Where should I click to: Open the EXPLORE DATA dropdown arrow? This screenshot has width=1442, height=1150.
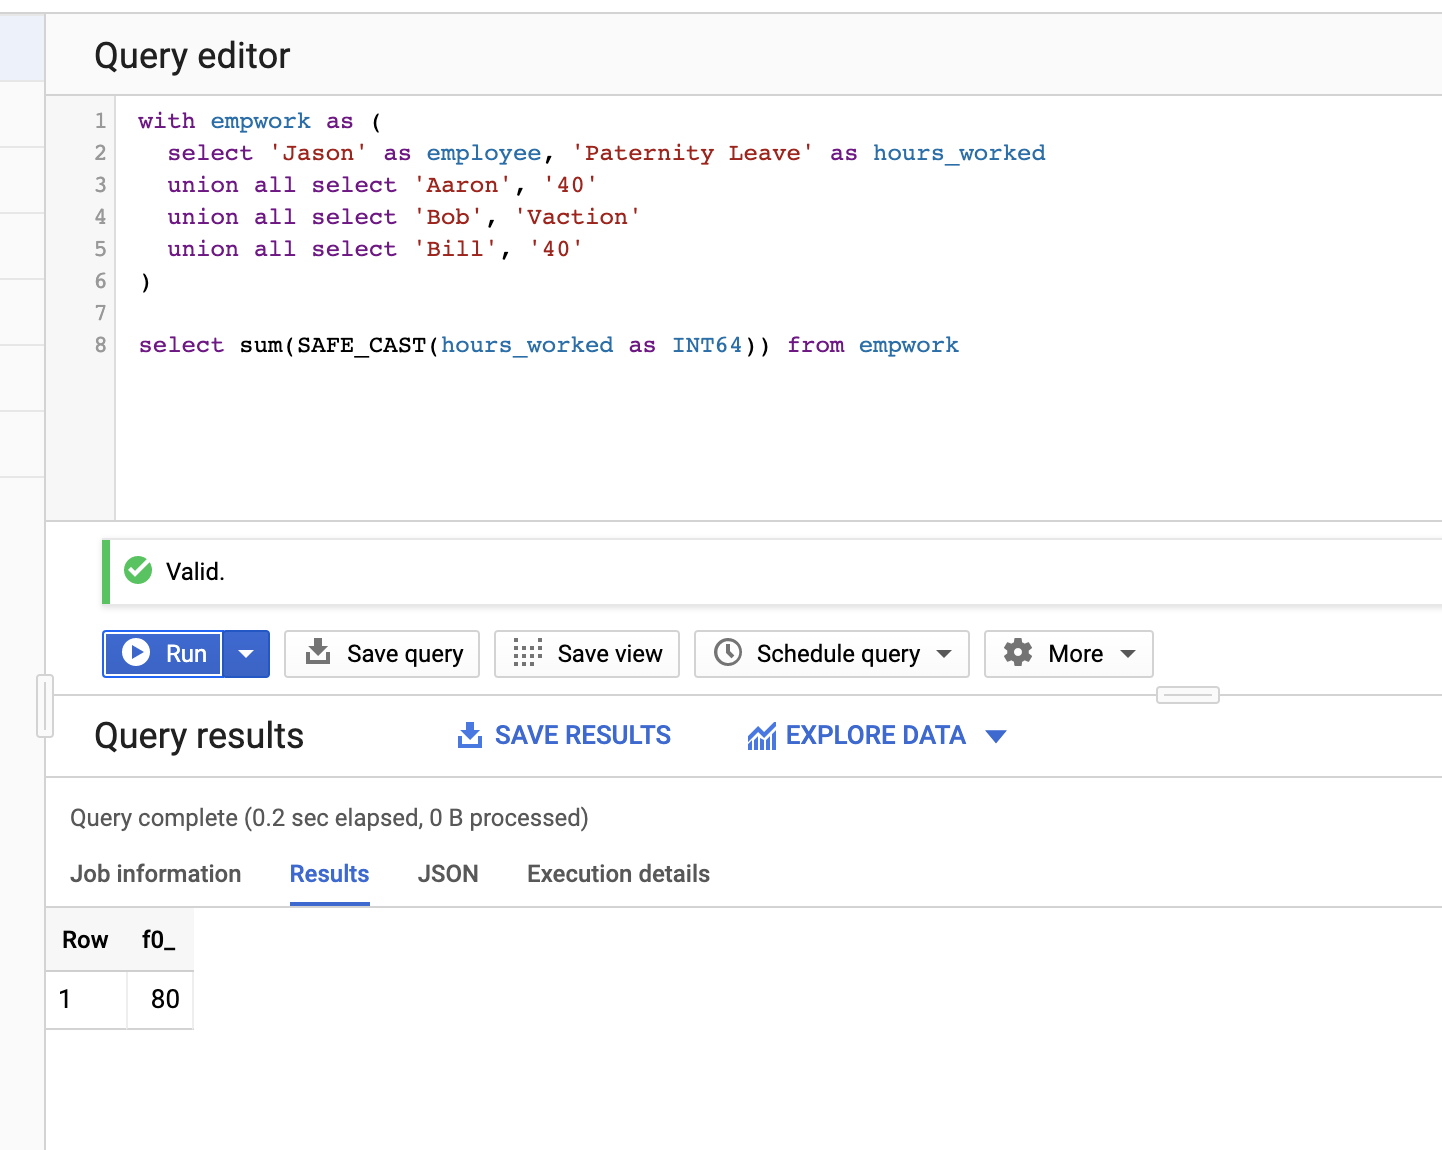[x=997, y=735]
